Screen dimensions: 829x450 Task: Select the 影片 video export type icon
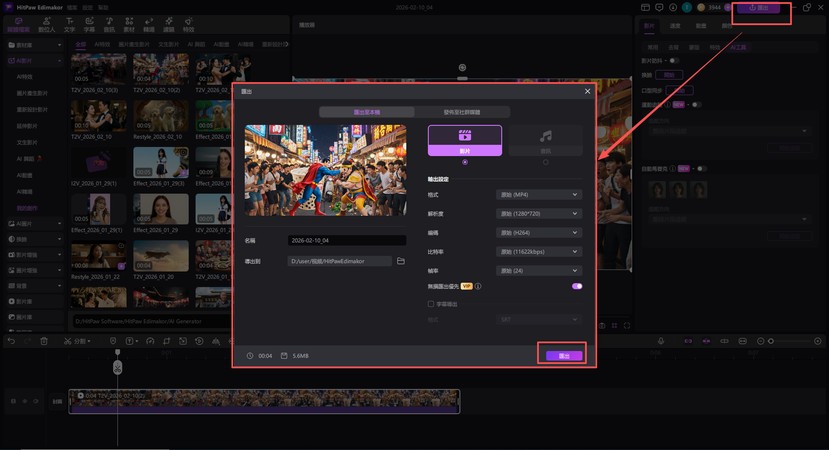[464, 139]
